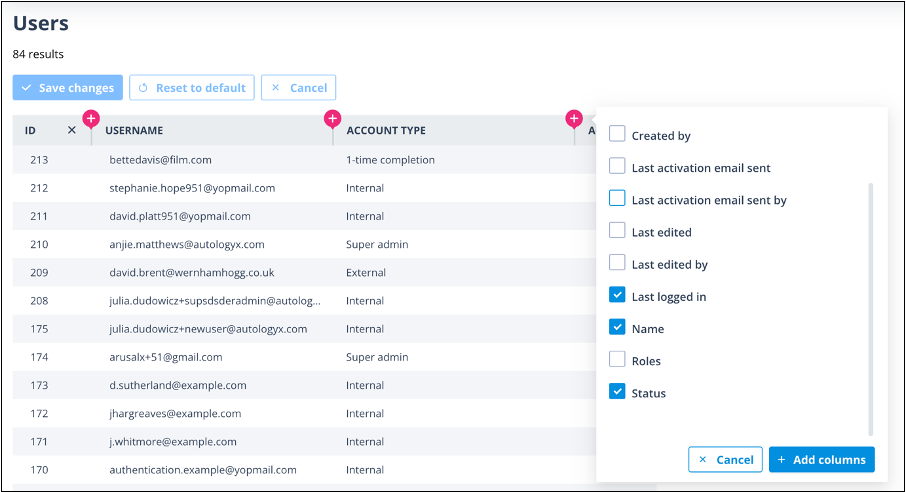Click authentication.example@yopmail.com username

203,470
